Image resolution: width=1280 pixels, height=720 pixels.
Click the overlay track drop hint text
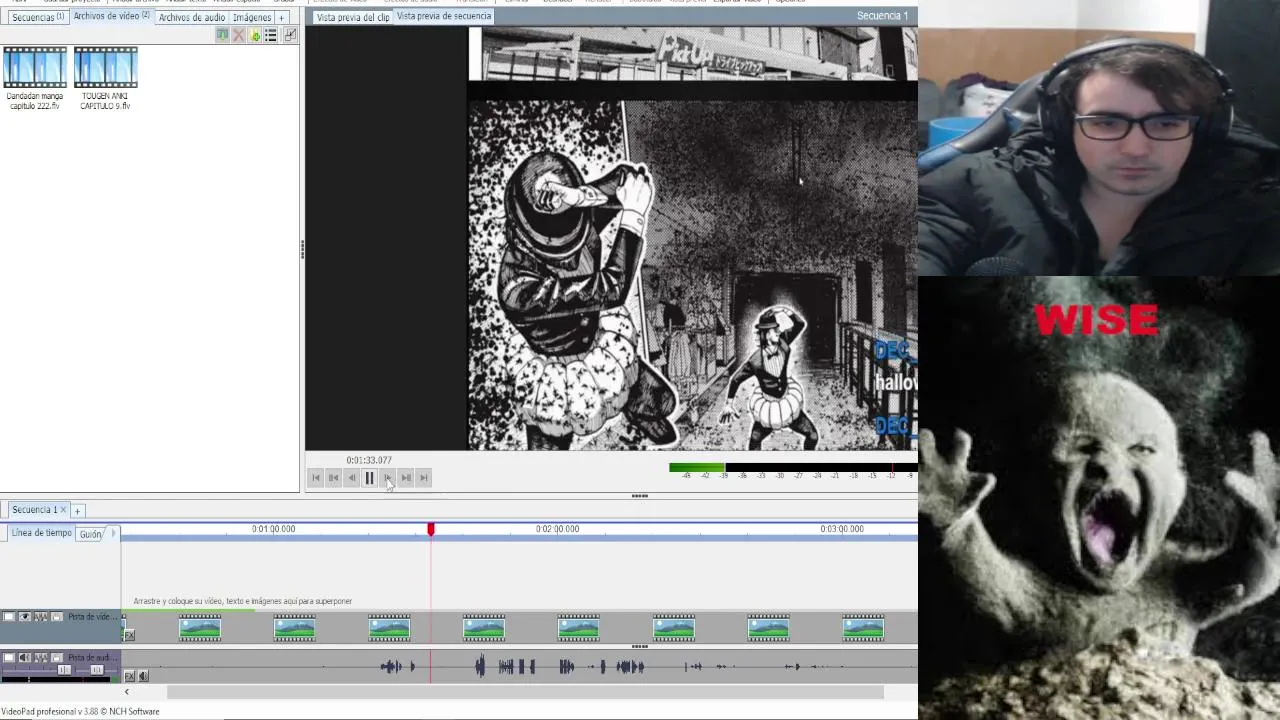[x=243, y=601]
